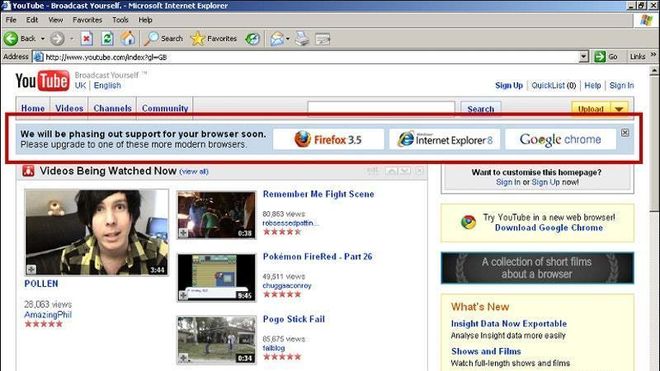Screen dimensions: 660x371
Task: Click the Help link in header
Action: (x=593, y=85)
